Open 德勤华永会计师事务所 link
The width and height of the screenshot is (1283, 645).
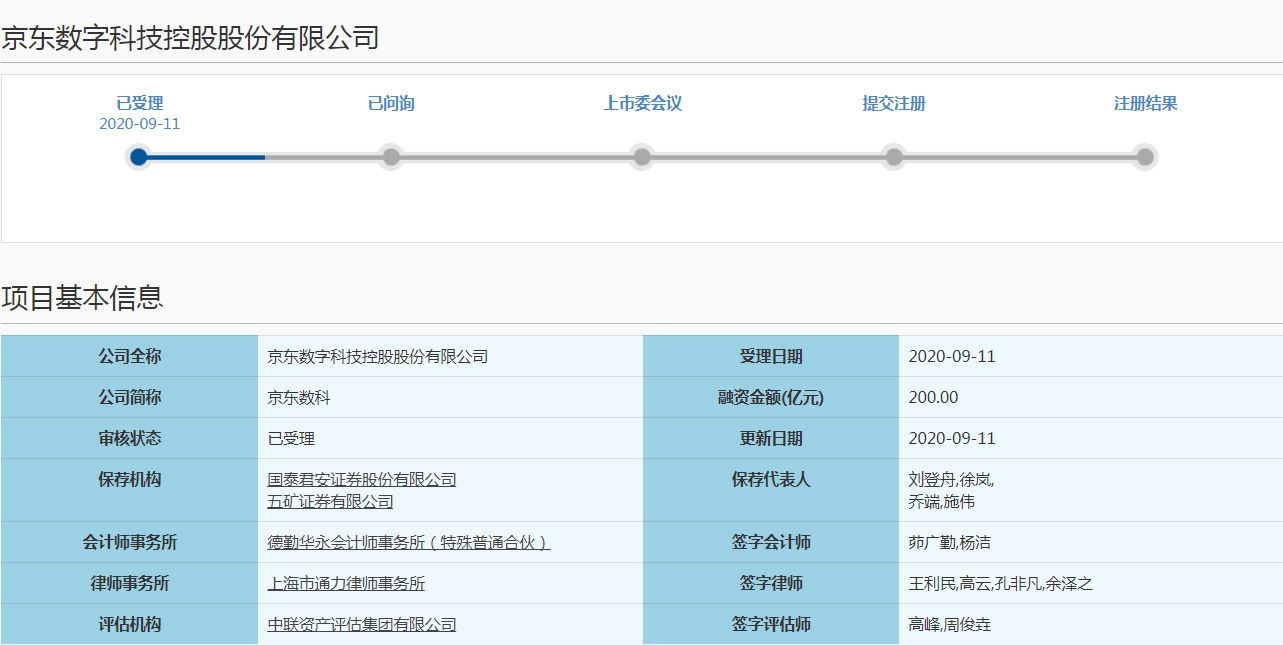408,543
